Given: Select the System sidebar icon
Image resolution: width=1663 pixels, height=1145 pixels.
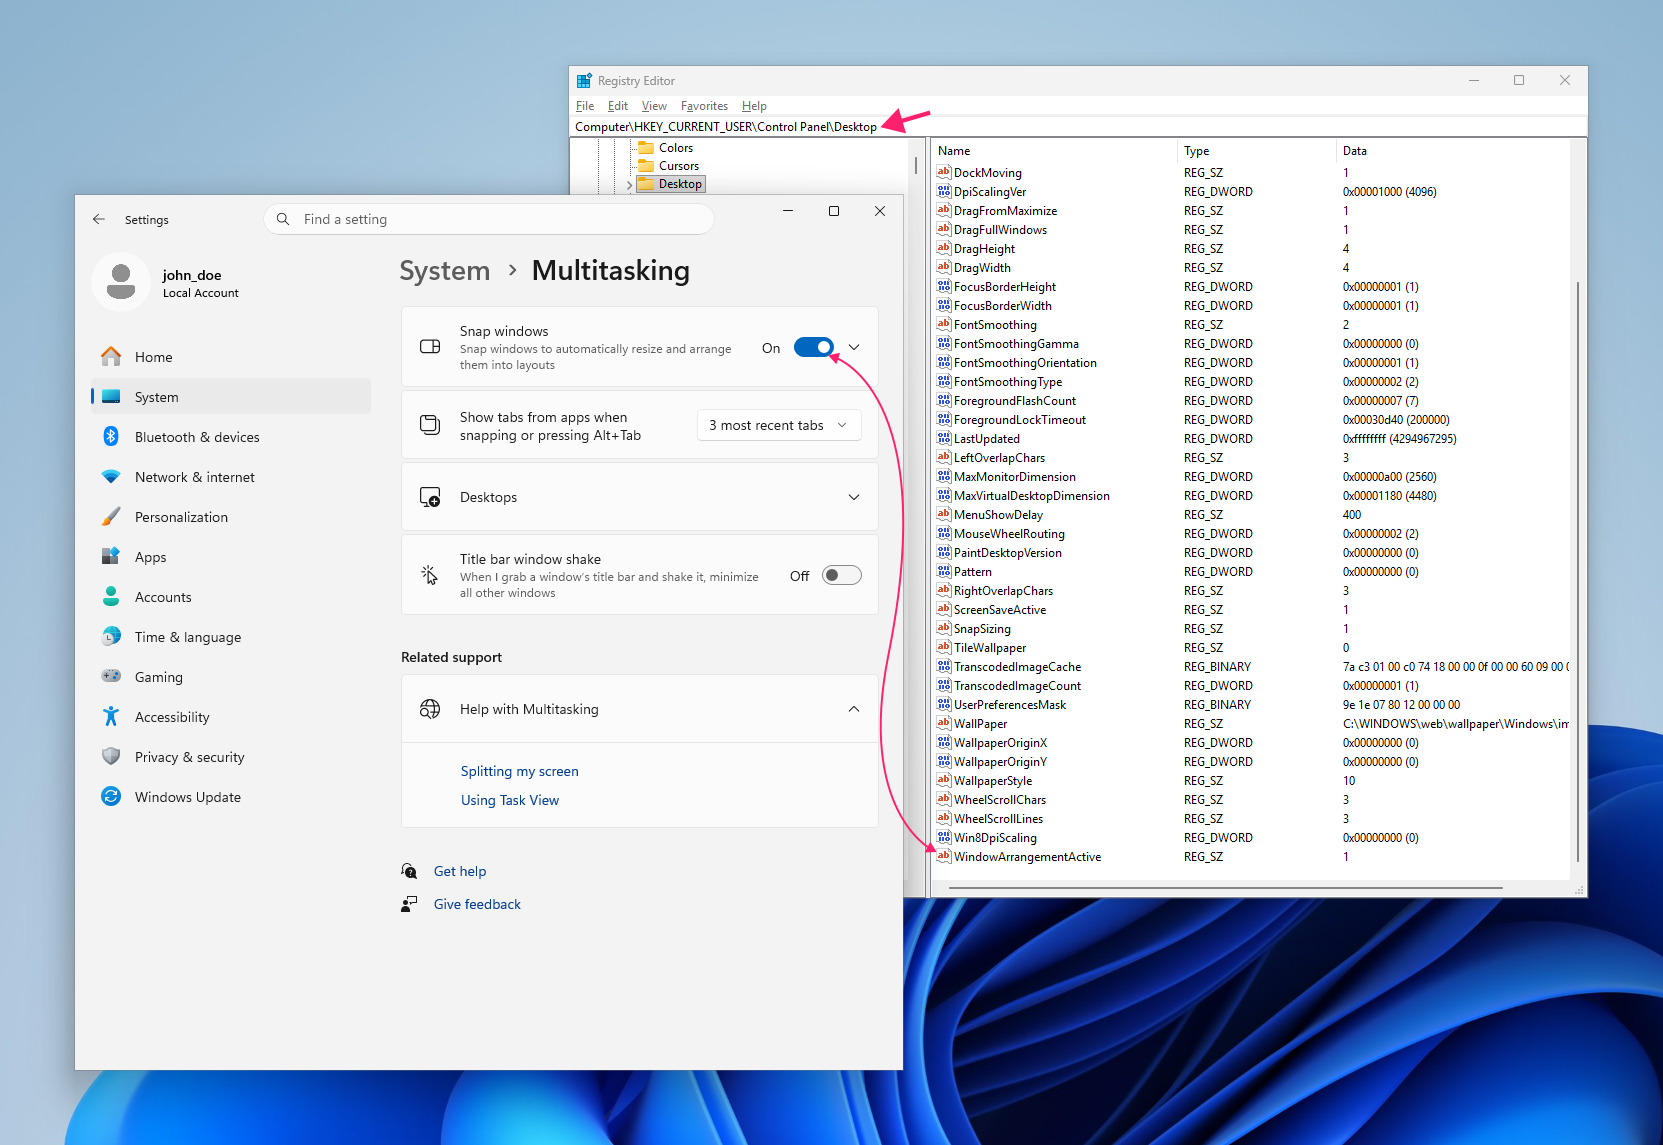Looking at the screenshot, I should click(x=111, y=397).
